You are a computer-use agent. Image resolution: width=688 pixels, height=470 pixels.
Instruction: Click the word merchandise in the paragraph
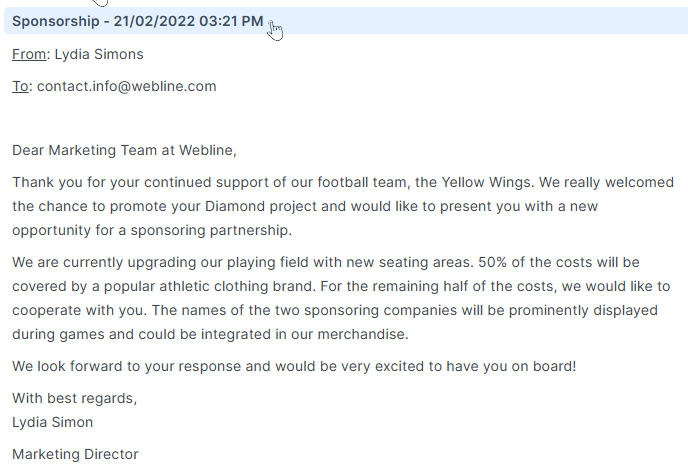tap(361, 334)
